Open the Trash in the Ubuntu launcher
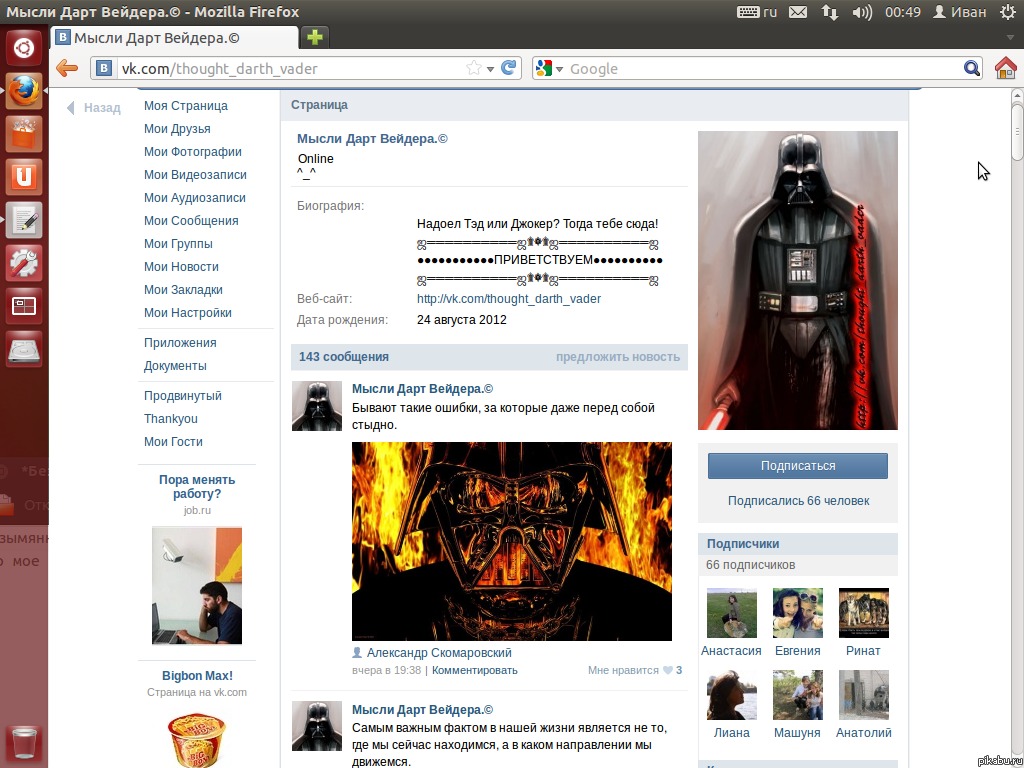The image size is (1024, 768). [24, 745]
